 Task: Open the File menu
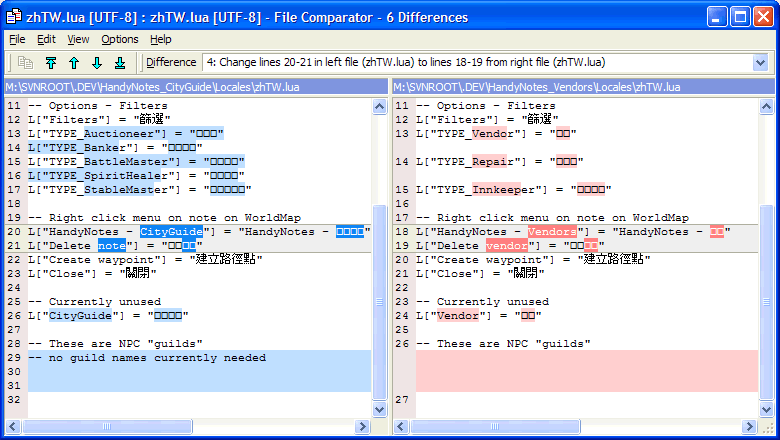coord(17,39)
